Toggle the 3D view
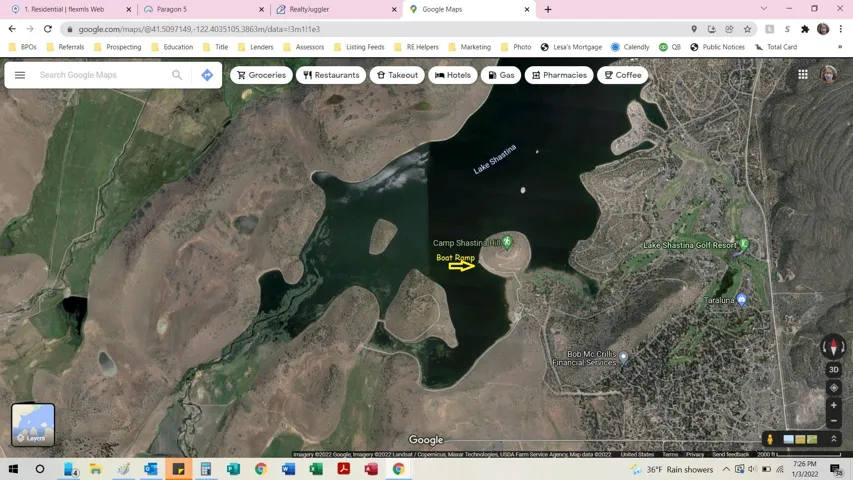 pyautogui.click(x=834, y=370)
